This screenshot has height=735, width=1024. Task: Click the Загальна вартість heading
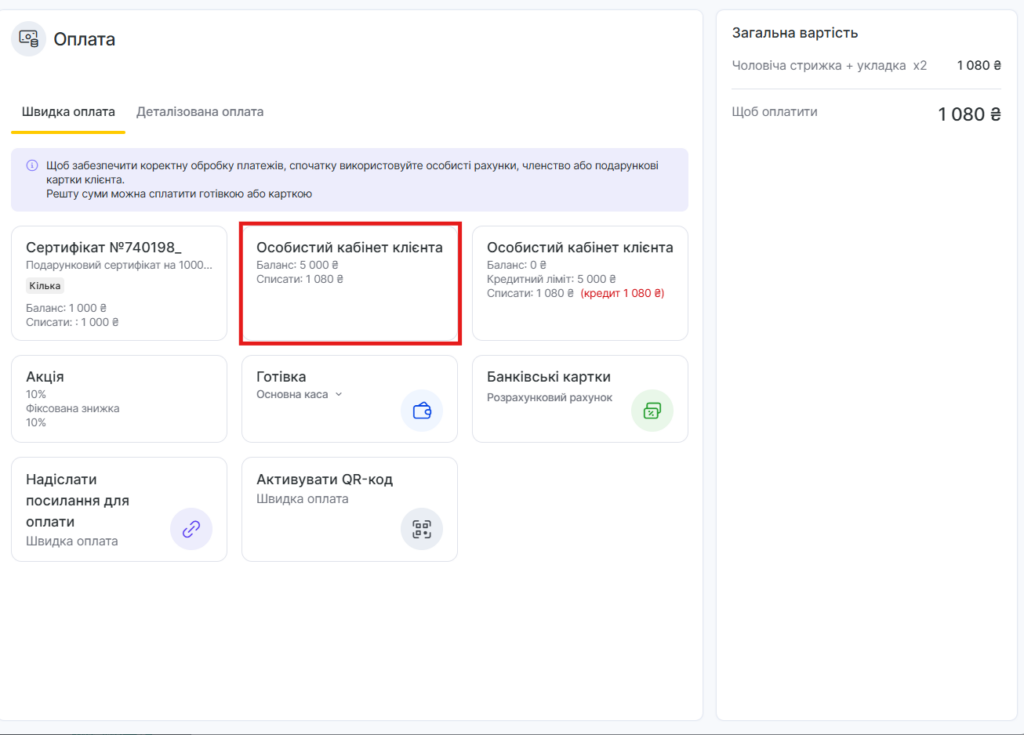pyautogui.click(x=795, y=33)
